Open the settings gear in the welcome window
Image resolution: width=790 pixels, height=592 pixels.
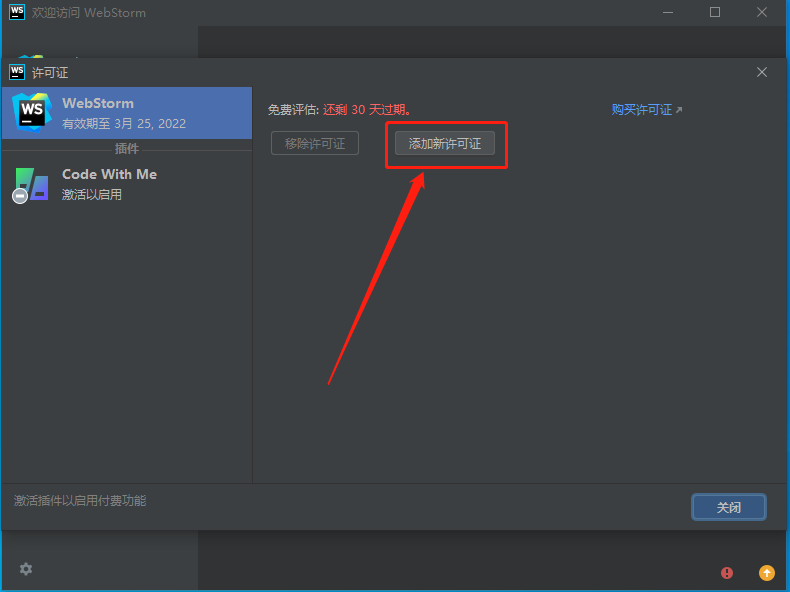pos(26,569)
